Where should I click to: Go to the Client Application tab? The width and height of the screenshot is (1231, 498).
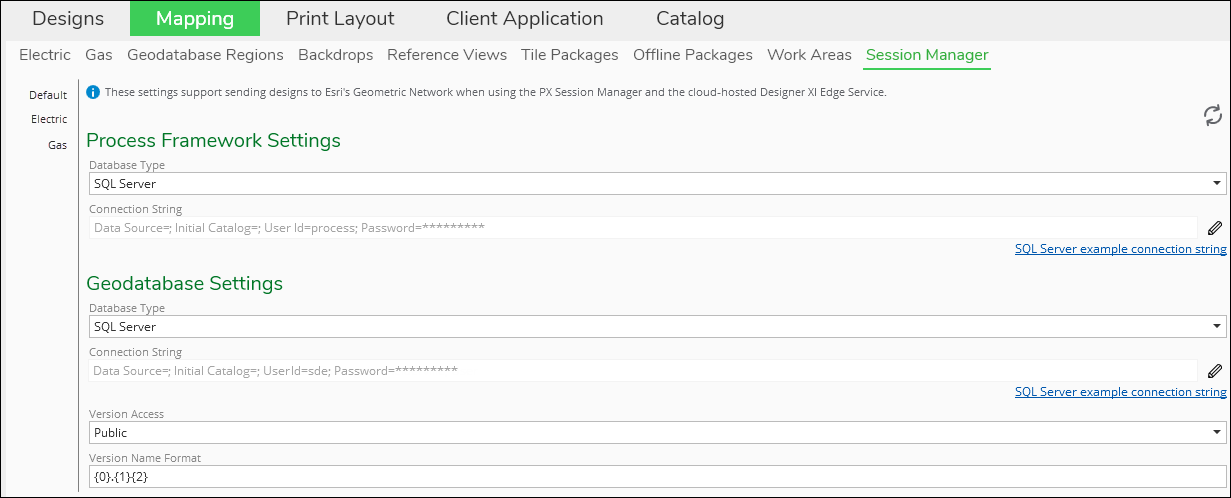525,19
